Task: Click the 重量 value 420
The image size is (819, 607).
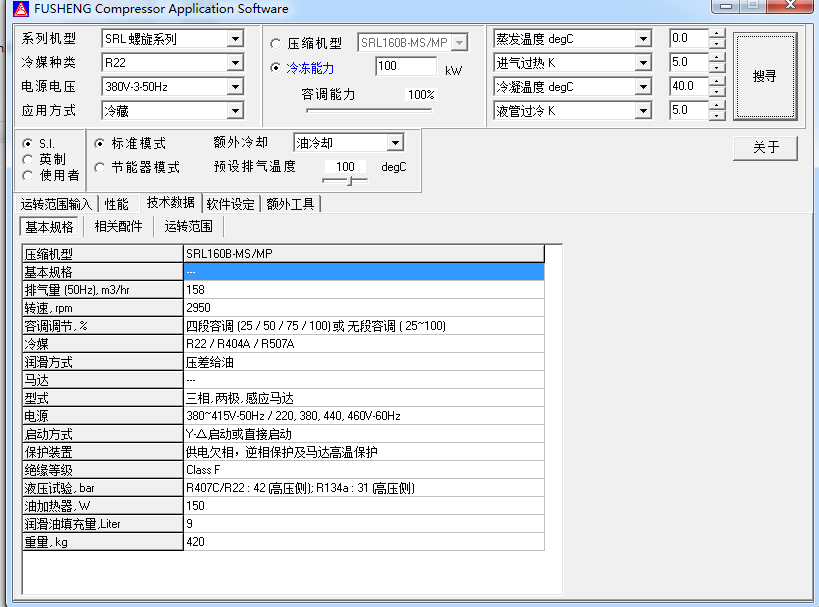Action: click(x=364, y=542)
